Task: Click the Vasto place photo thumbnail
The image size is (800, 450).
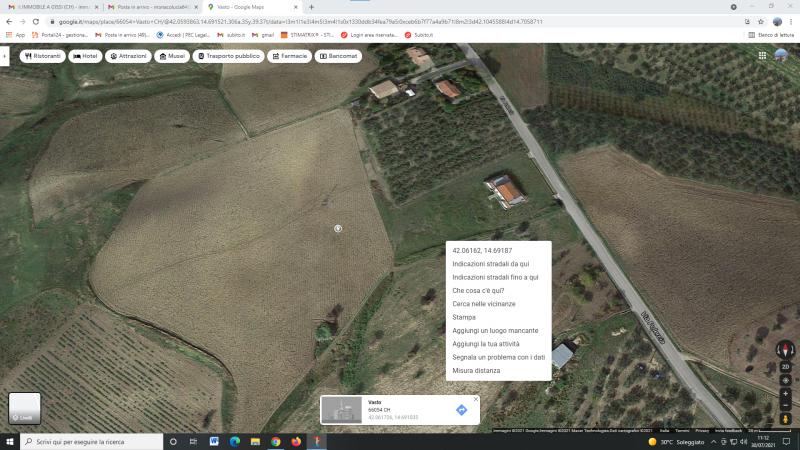Action: coord(342,410)
